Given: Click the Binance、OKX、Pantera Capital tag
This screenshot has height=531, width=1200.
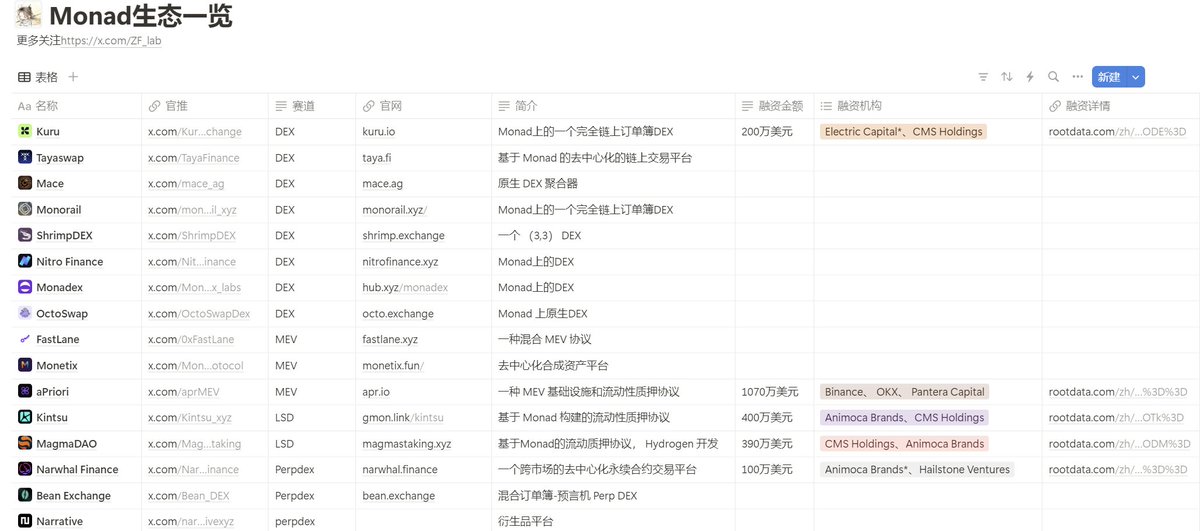Looking at the screenshot, I should pyautogui.click(x=905, y=391).
